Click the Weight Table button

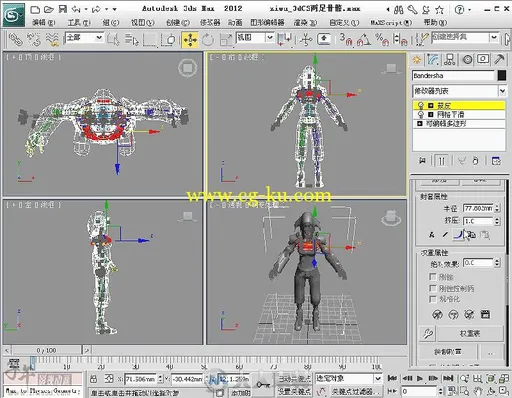point(470,333)
